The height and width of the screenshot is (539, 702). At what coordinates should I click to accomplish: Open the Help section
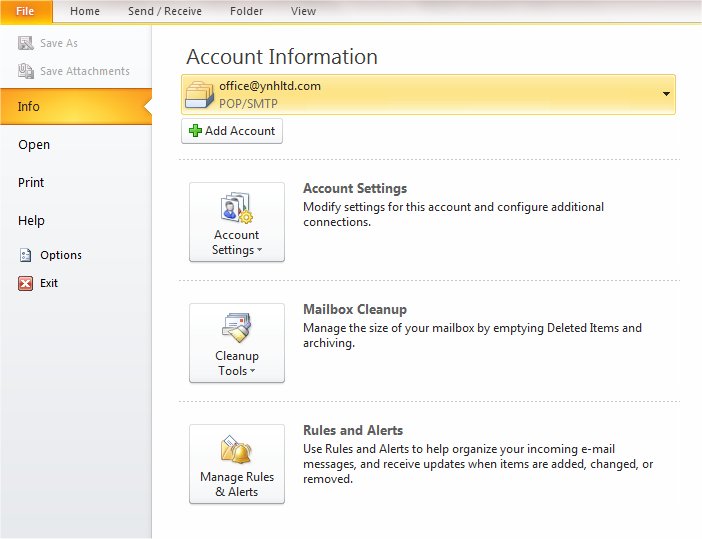pos(31,221)
